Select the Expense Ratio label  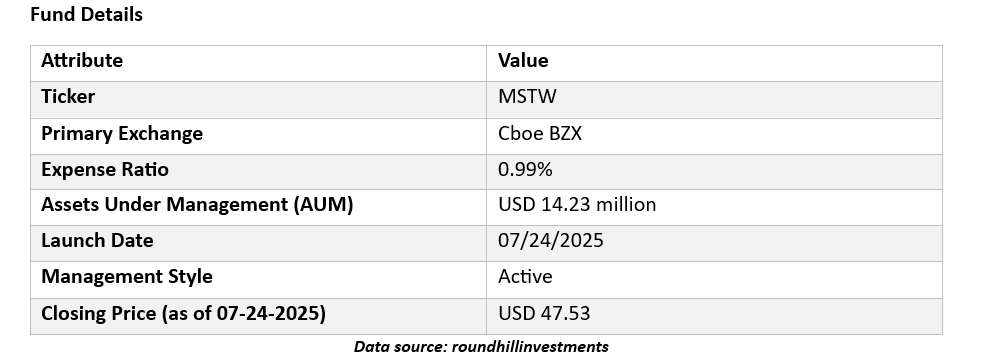coord(105,169)
